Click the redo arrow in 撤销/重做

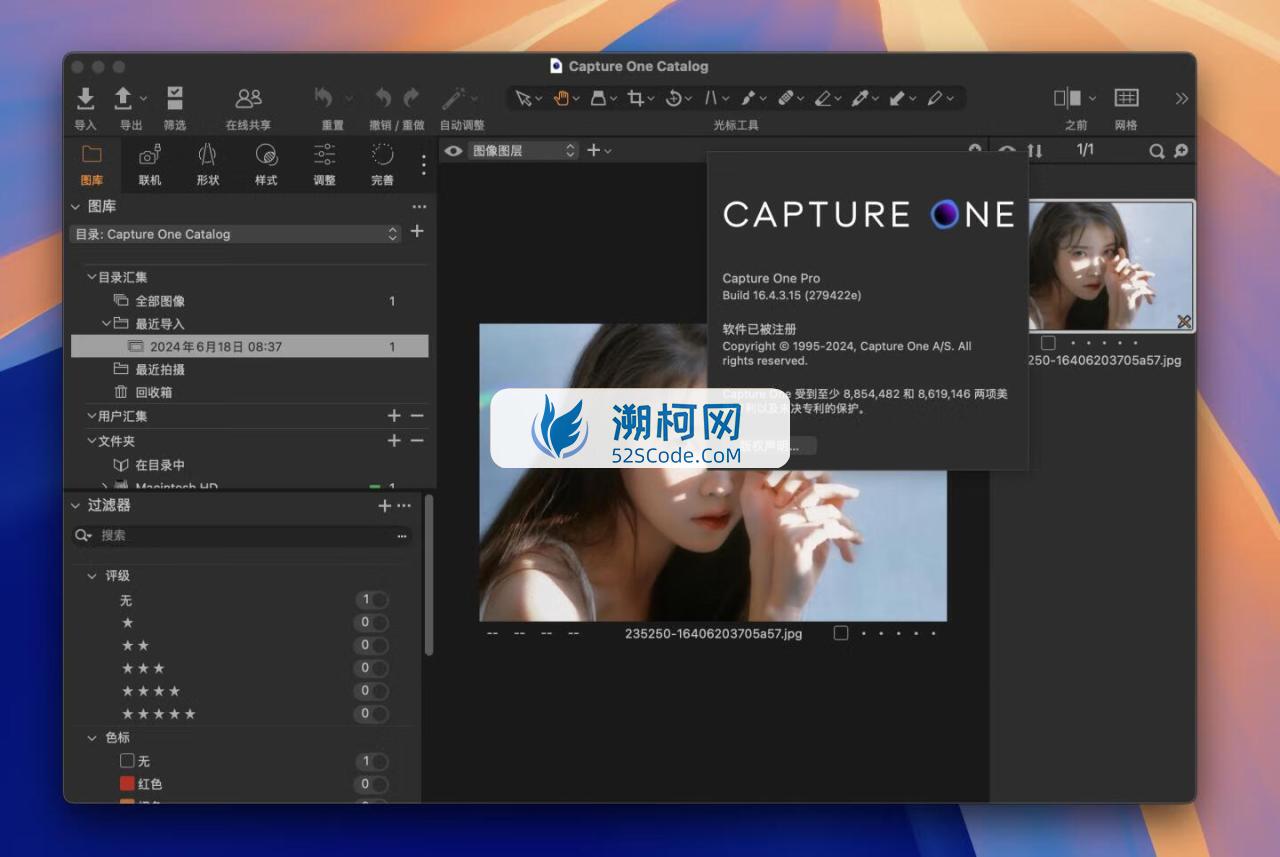(411, 98)
